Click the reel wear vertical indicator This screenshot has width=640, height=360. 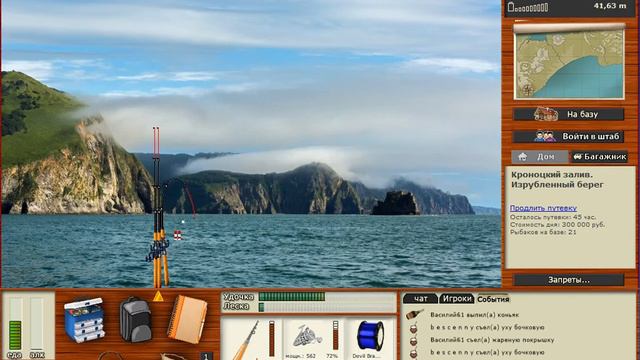[x=336, y=336]
